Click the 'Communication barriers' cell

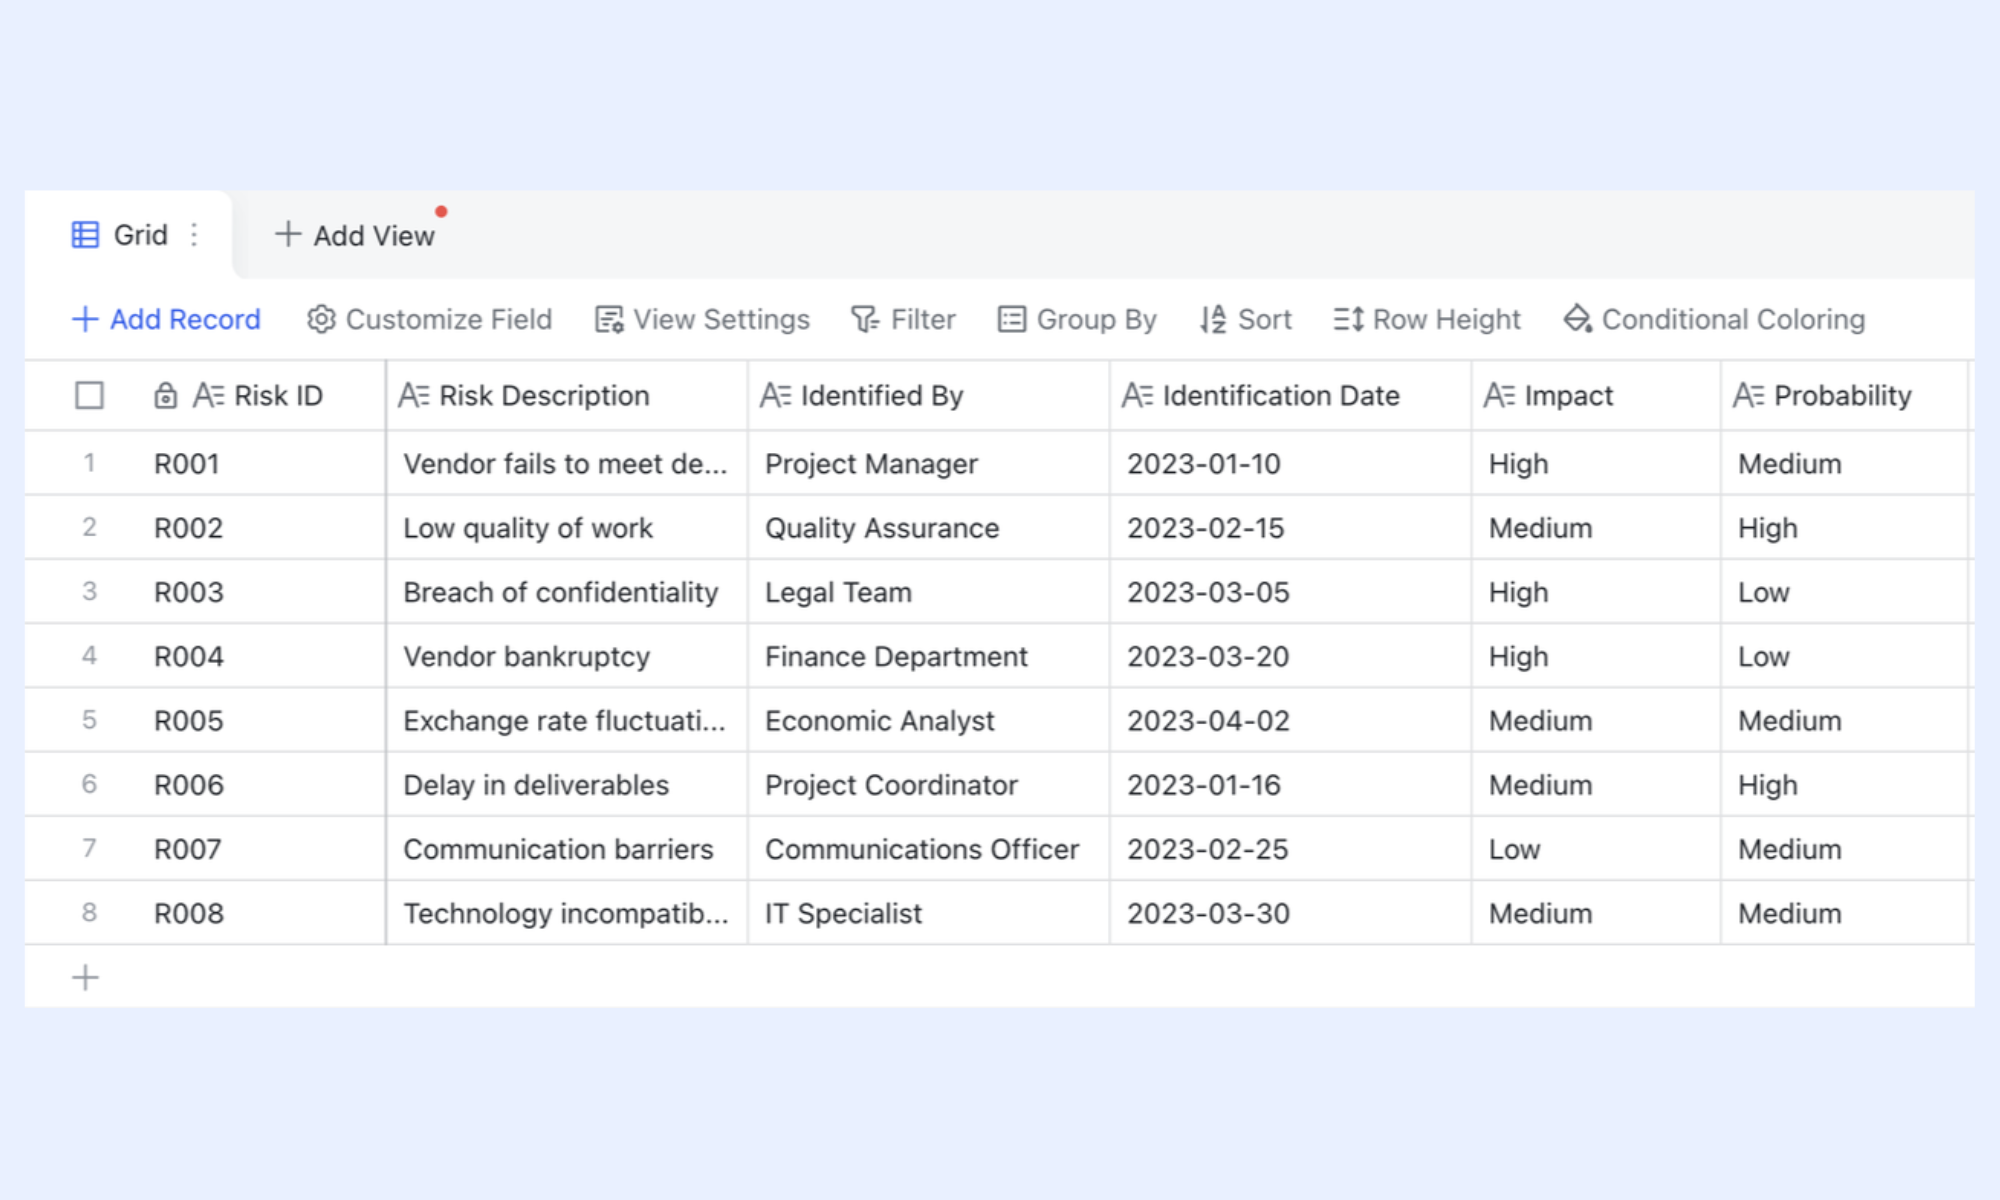point(567,849)
